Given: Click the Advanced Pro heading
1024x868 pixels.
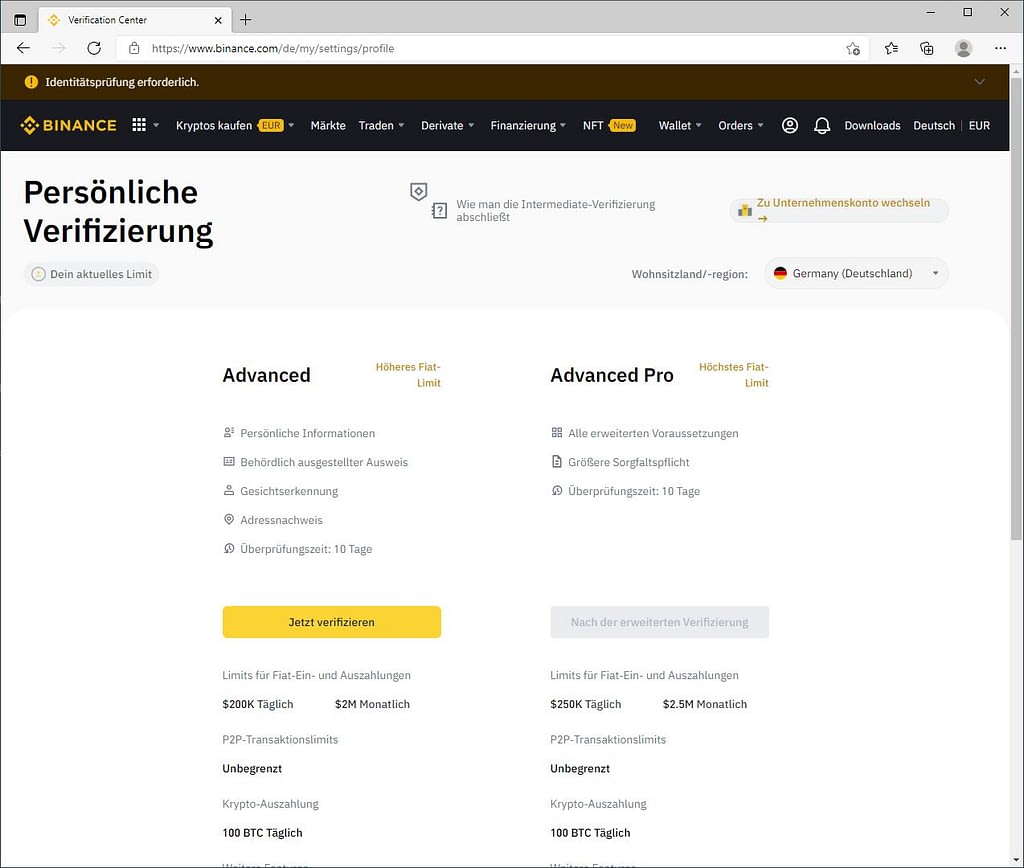Looking at the screenshot, I should pos(612,375).
